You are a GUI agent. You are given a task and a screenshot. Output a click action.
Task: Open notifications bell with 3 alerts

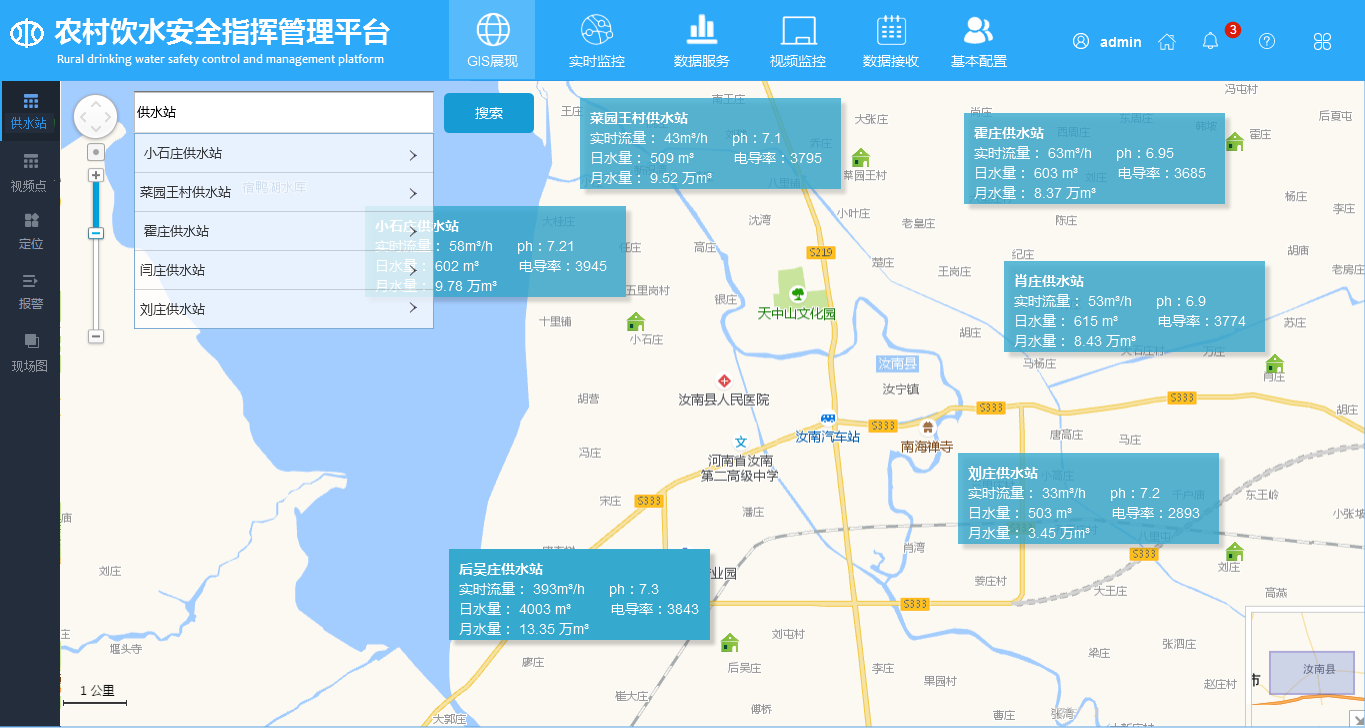click(1211, 41)
